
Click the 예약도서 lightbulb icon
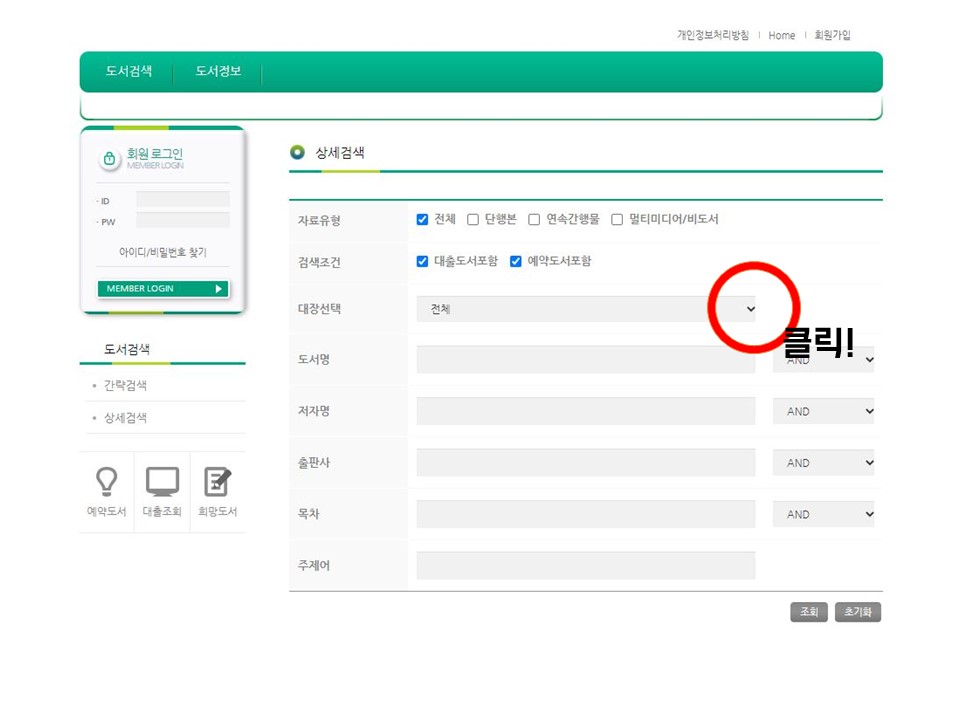pos(106,482)
